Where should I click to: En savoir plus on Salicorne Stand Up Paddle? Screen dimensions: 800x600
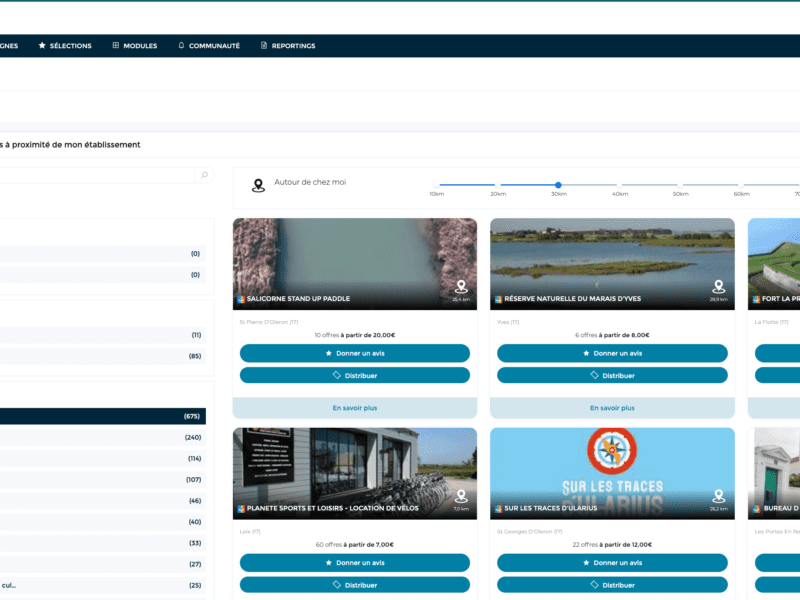tap(355, 408)
